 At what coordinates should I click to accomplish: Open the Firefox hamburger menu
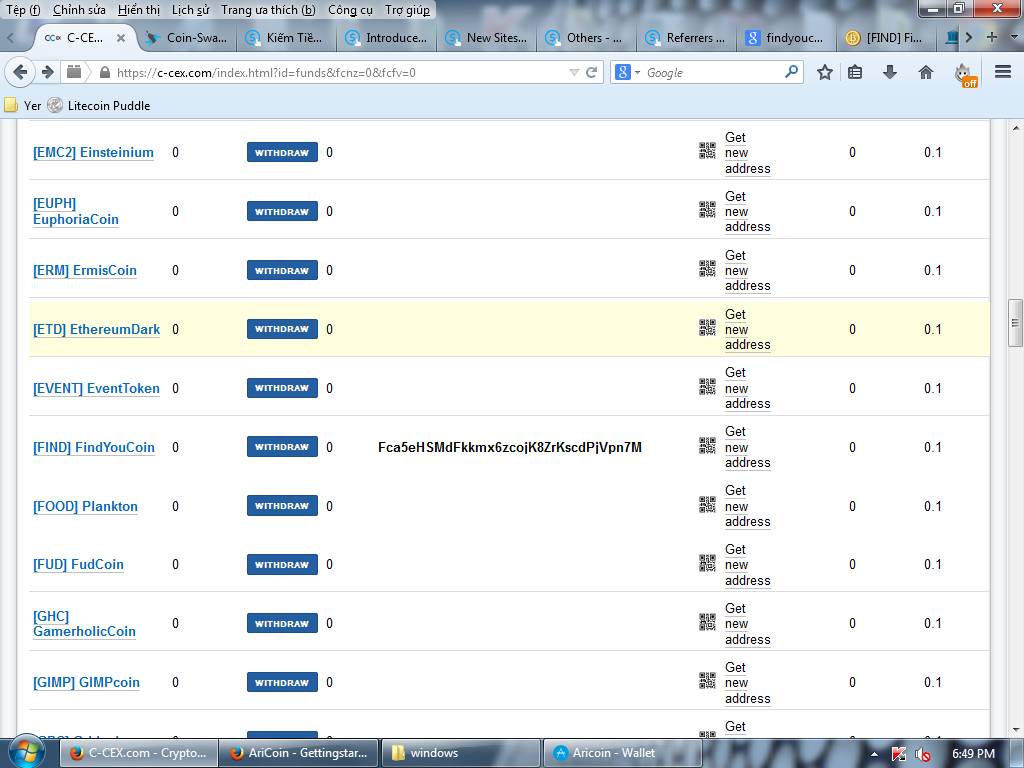pyautogui.click(x=1003, y=72)
